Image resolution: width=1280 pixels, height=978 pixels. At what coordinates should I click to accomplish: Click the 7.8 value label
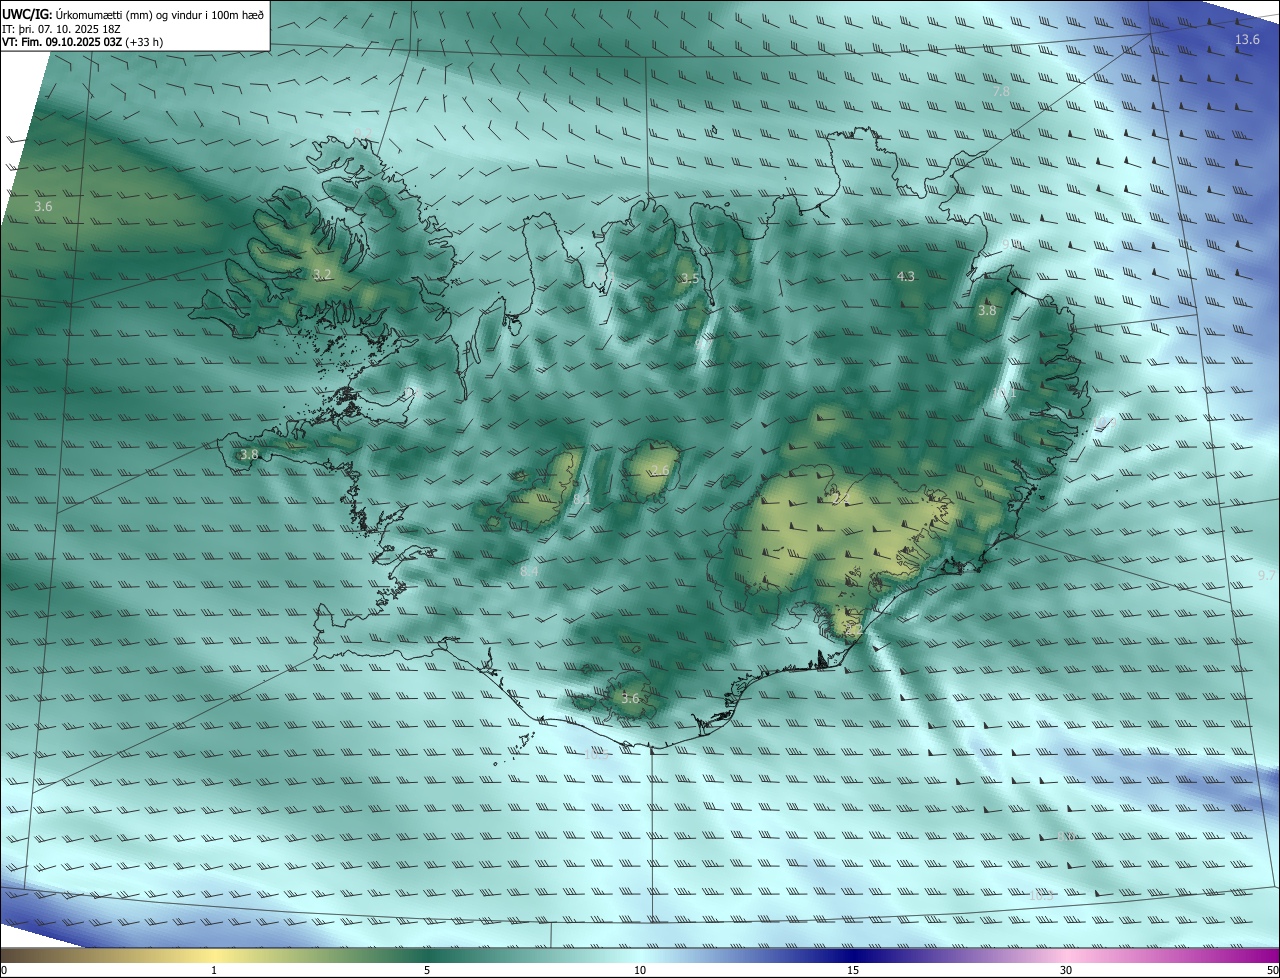(x=1001, y=91)
